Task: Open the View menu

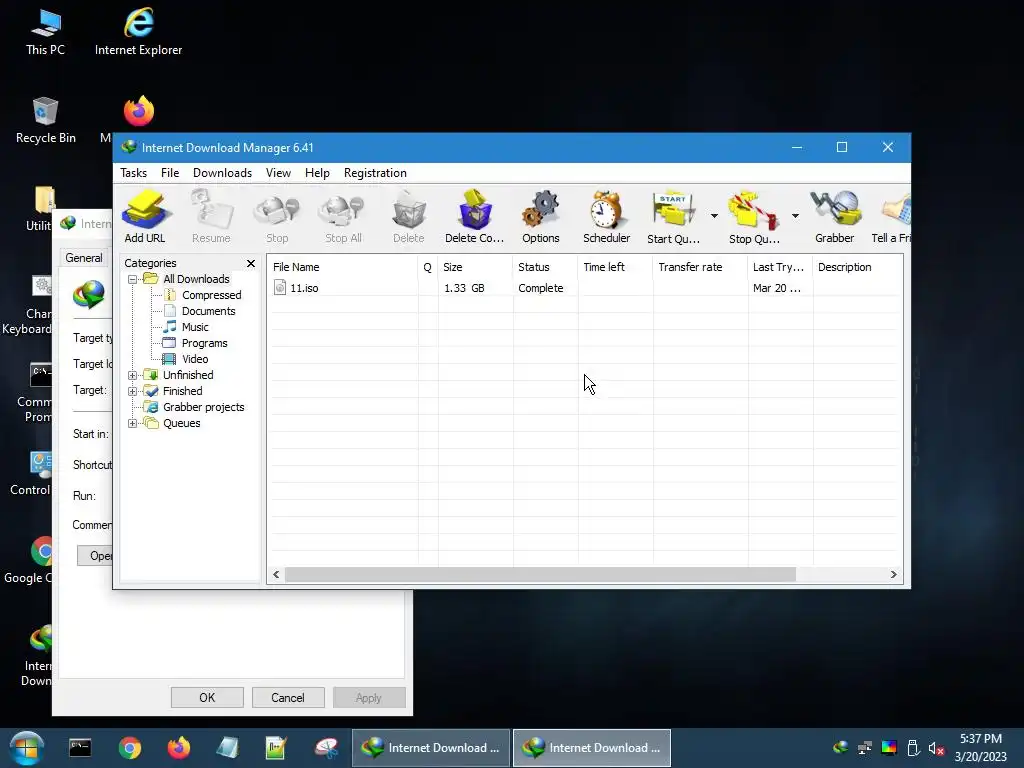Action: pos(278,173)
